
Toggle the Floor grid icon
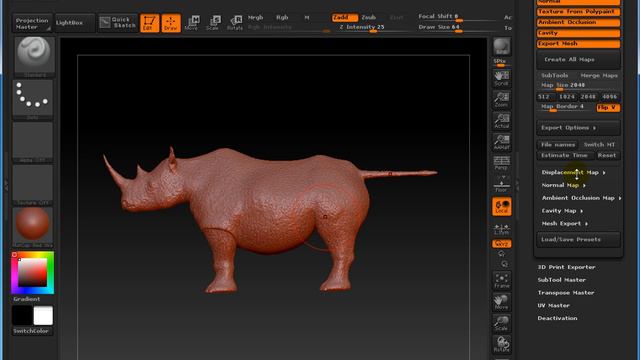502,185
